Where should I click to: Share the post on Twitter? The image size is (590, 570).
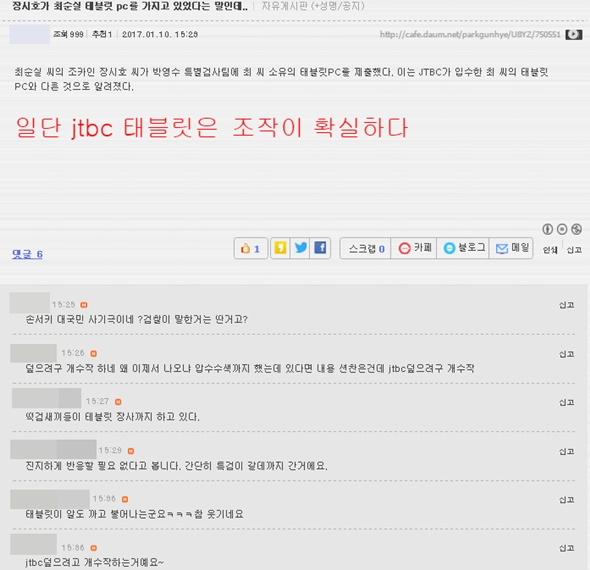pyautogui.click(x=300, y=248)
